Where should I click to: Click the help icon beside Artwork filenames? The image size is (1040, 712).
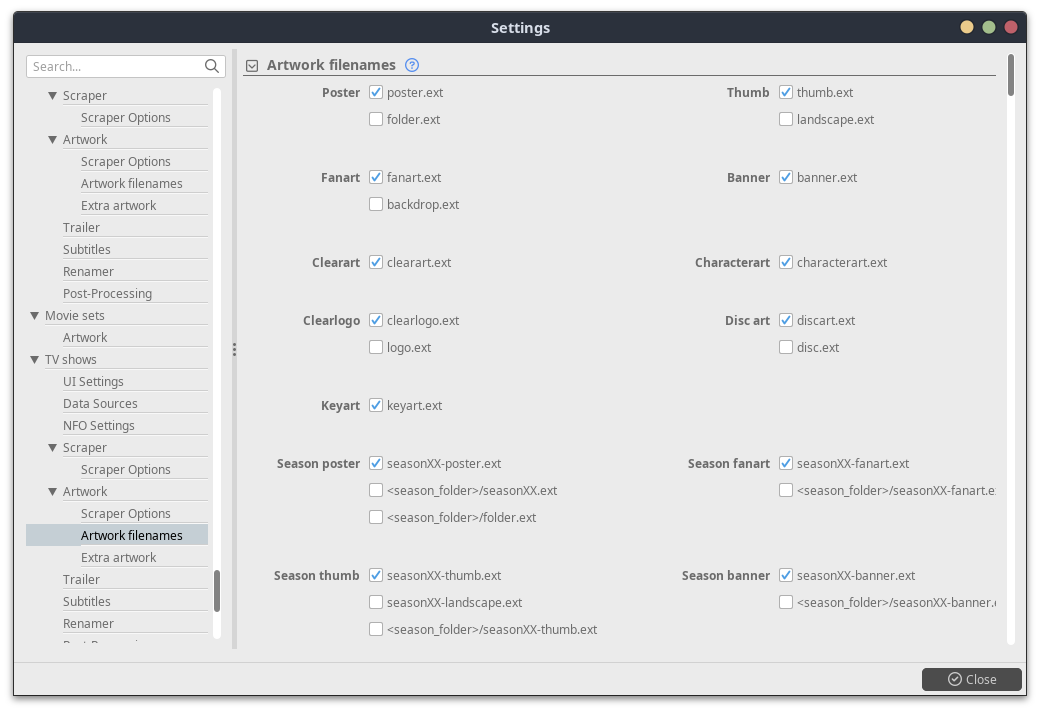point(412,65)
